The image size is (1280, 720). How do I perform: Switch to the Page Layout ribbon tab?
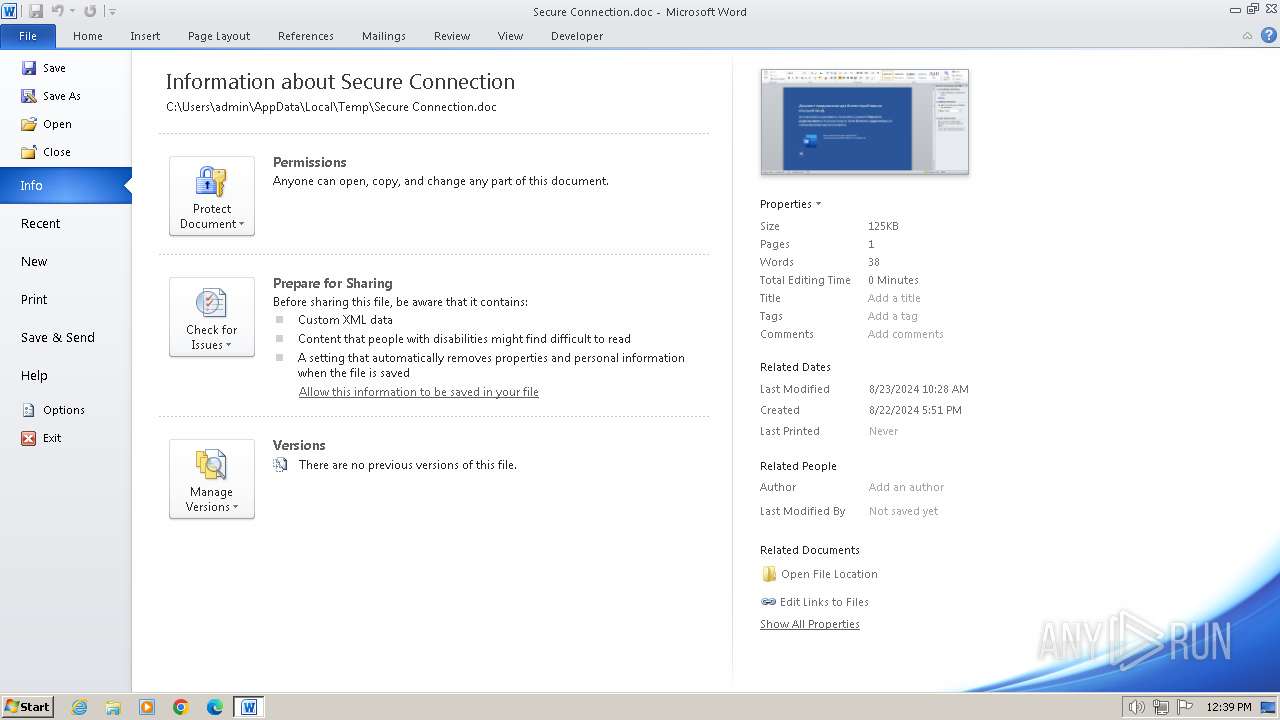click(x=219, y=36)
